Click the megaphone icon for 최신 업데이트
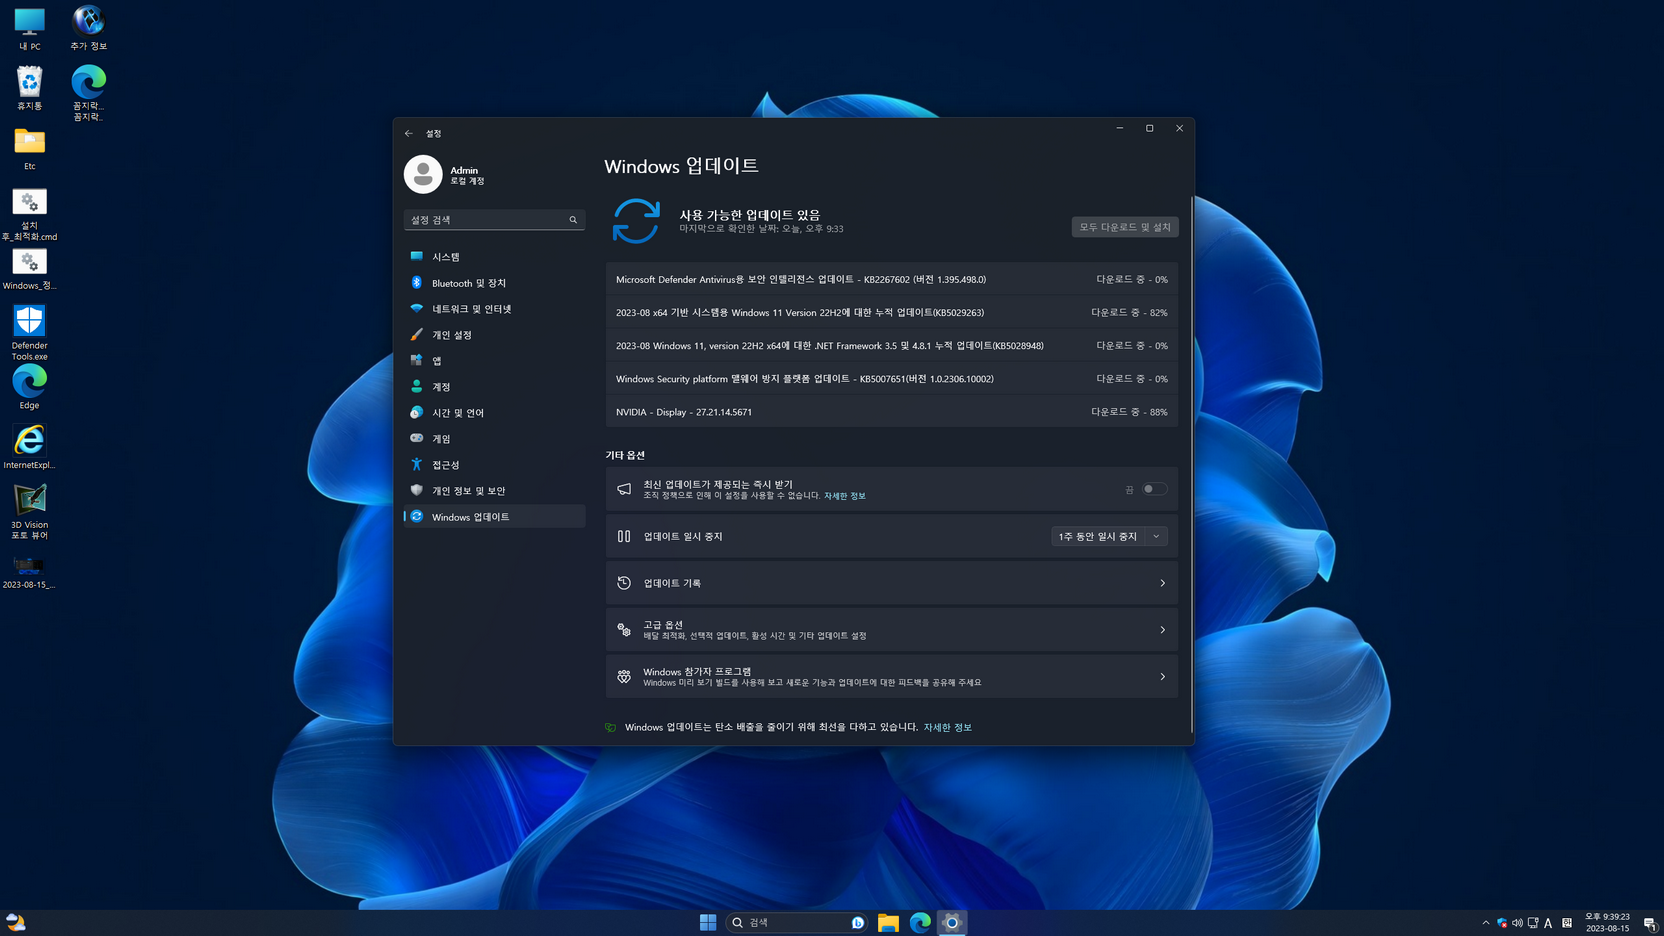Image resolution: width=1664 pixels, height=936 pixels. (x=624, y=489)
